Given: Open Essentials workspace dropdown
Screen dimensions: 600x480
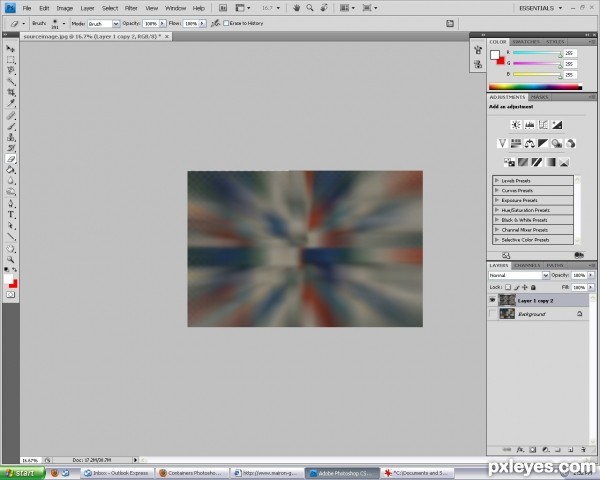Looking at the screenshot, I should [540, 8].
